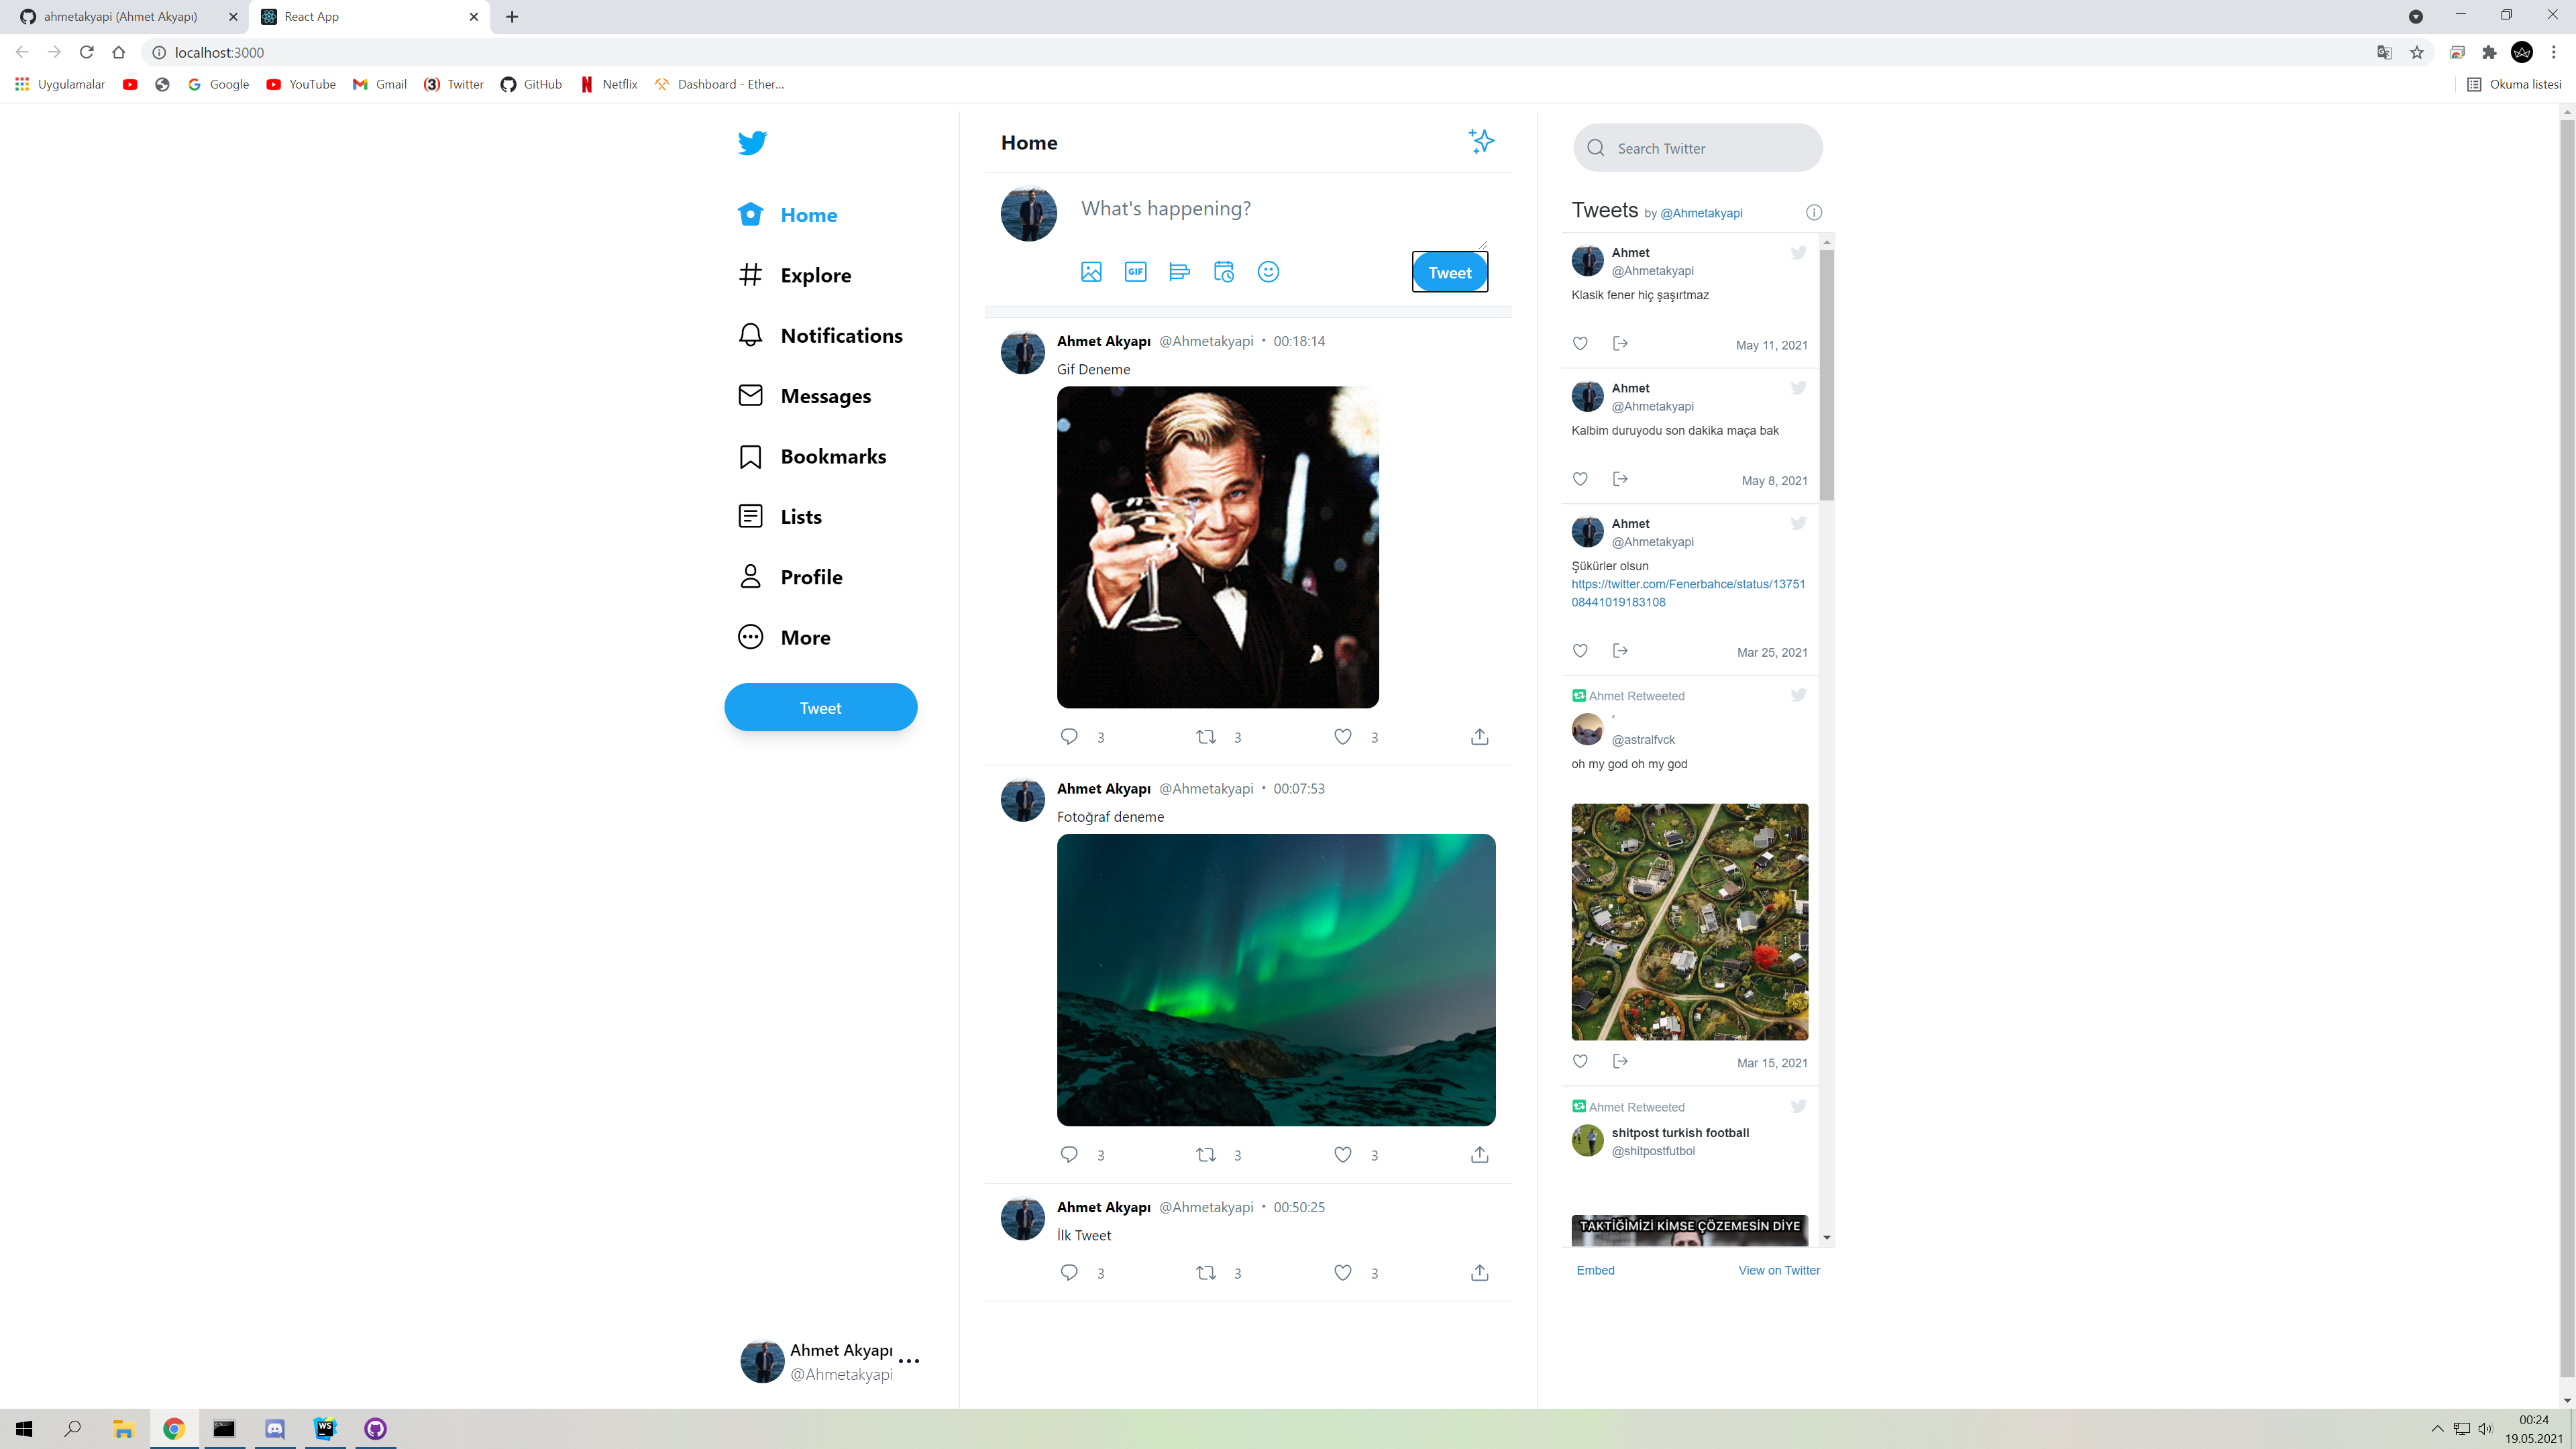This screenshot has height=1449, width=2576.
Task: Click the Twitter bird logo in sidebar
Action: pos(752,142)
